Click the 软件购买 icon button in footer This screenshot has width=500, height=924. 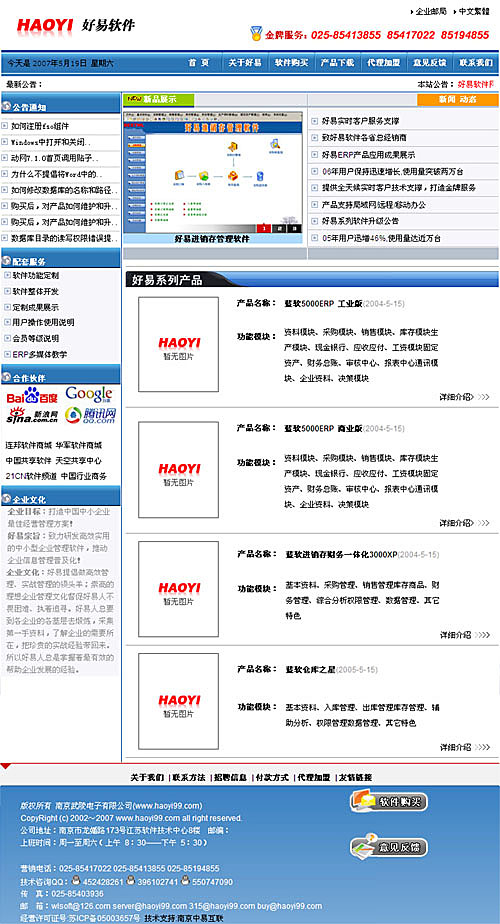[x=389, y=801]
